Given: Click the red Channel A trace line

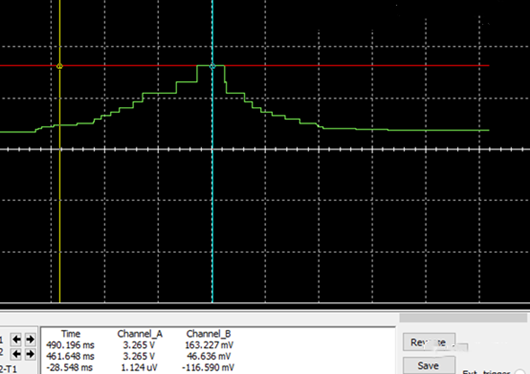Looking at the screenshot, I should [x=338, y=65].
